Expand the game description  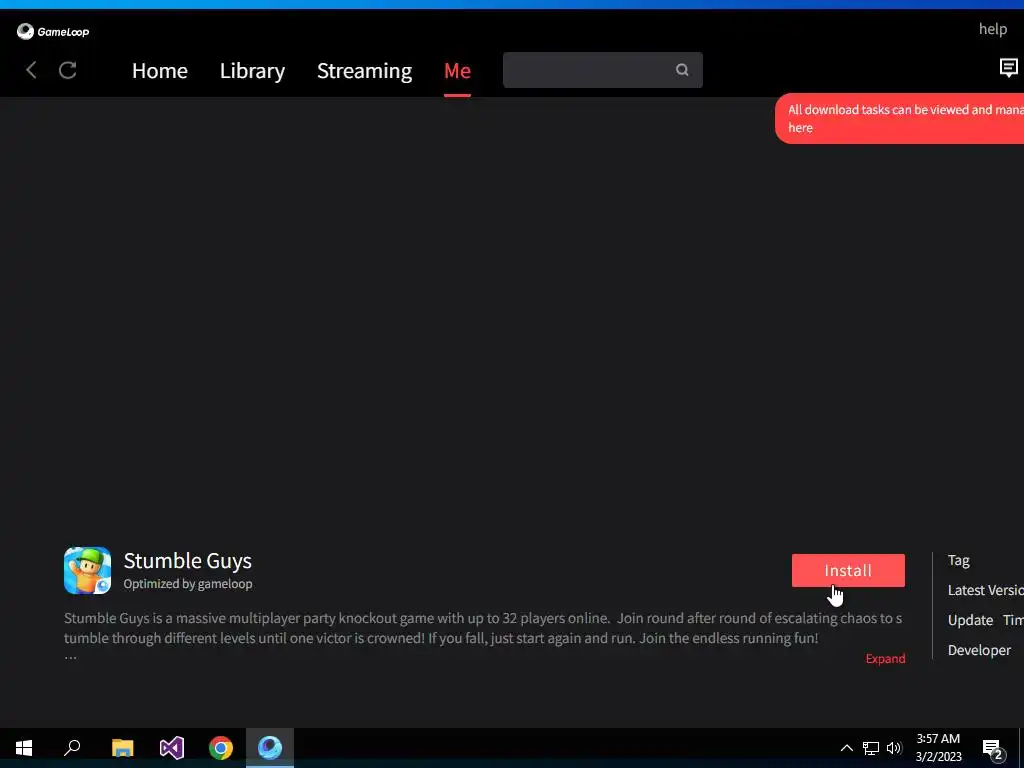[x=886, y=658]
